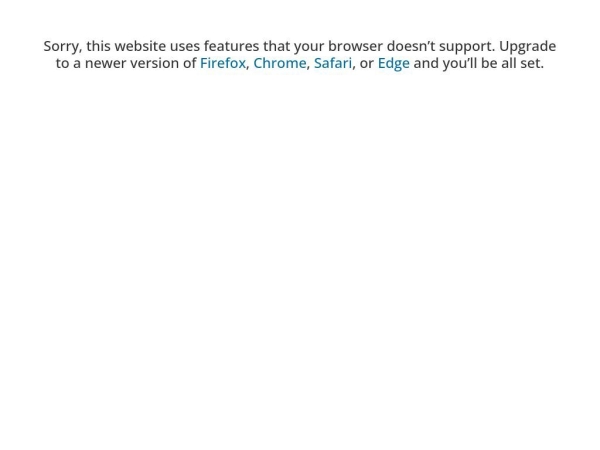This screenshot has height=450, width=600.
Task: Click the word "support" in the notice
Action: pos(468,46)
